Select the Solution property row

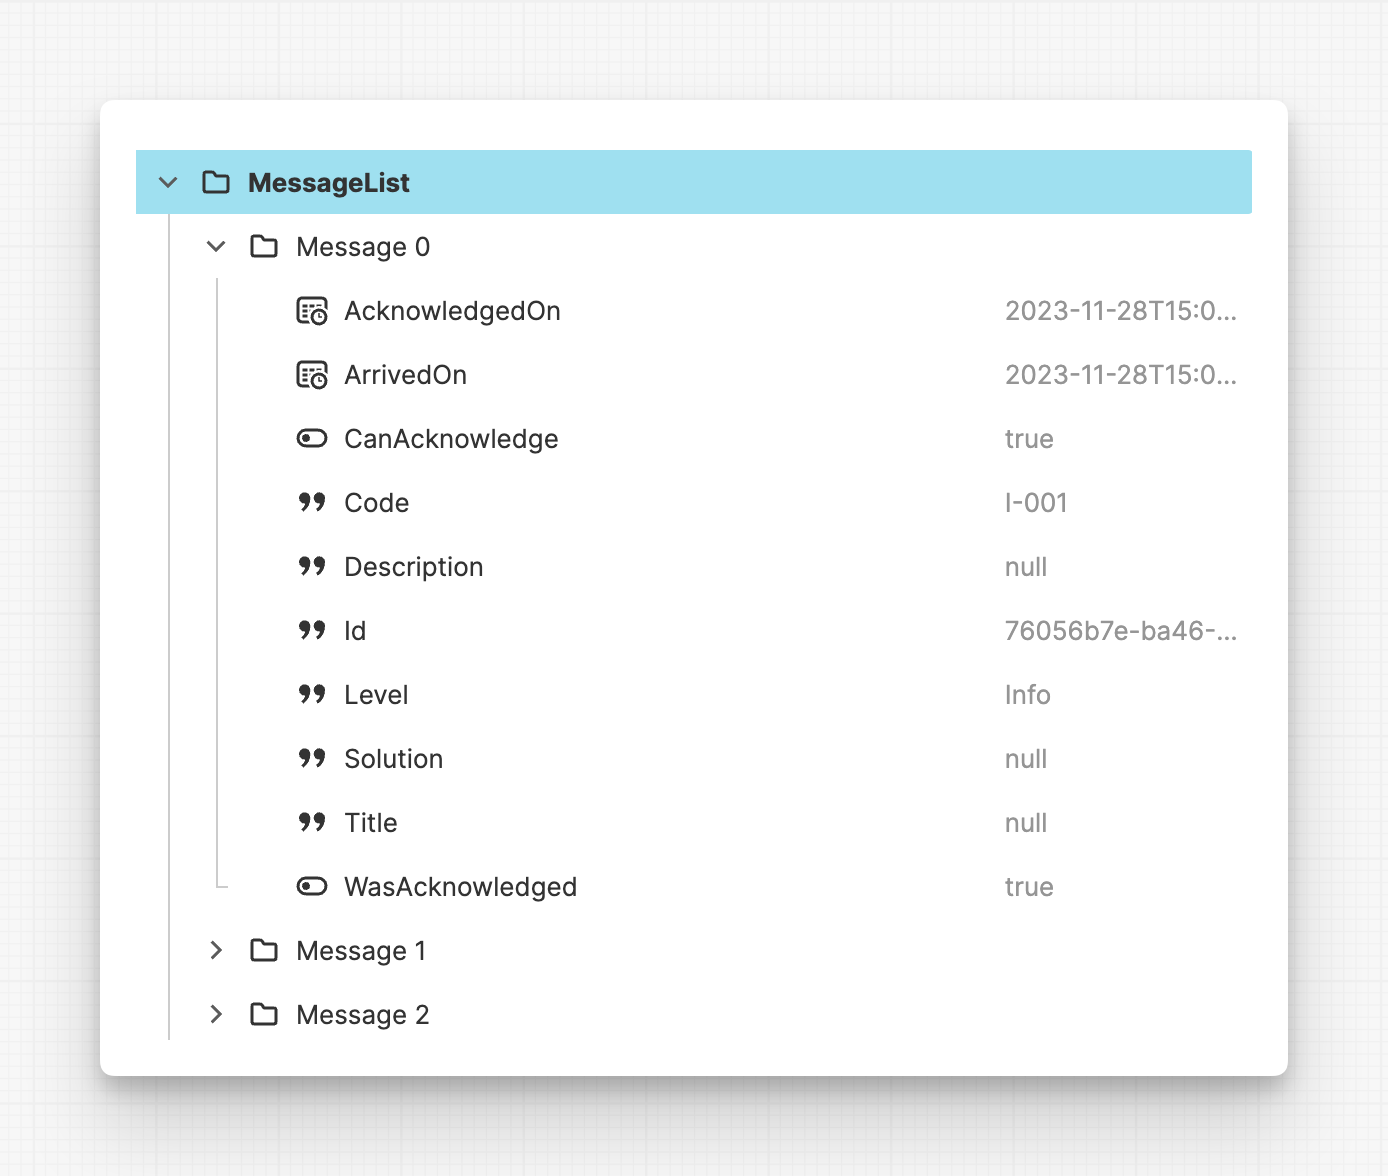(x=393, y=759)
